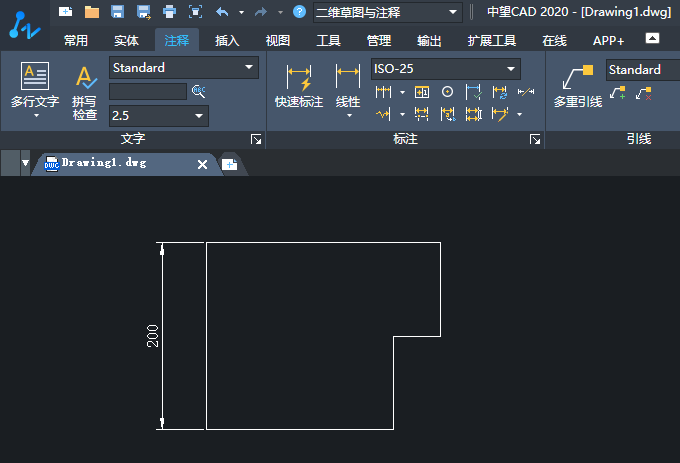Open the APP+ ribbon tab
Image resolution: width=680 pixels, height=463 pixels.
[x=608, y=40]
